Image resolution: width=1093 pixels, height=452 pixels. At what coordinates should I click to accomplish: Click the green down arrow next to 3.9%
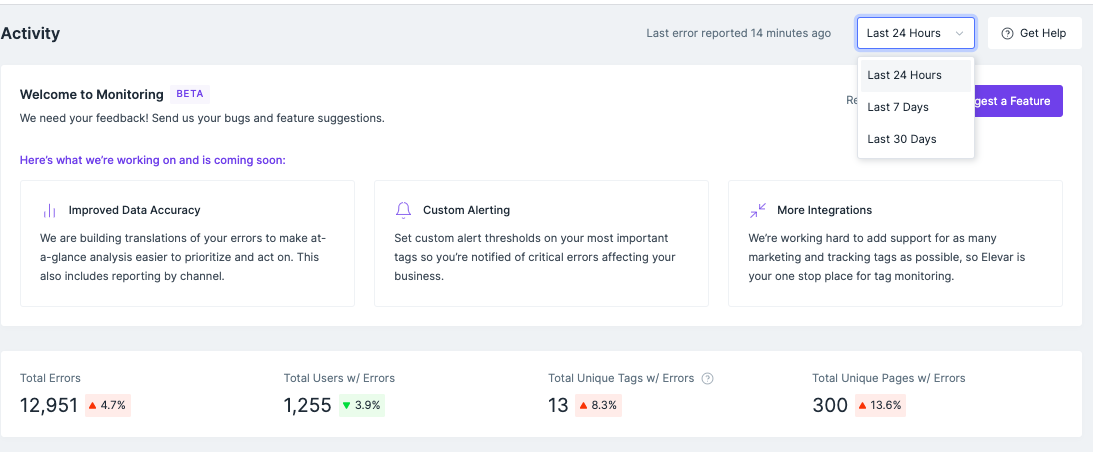[346, 405]
